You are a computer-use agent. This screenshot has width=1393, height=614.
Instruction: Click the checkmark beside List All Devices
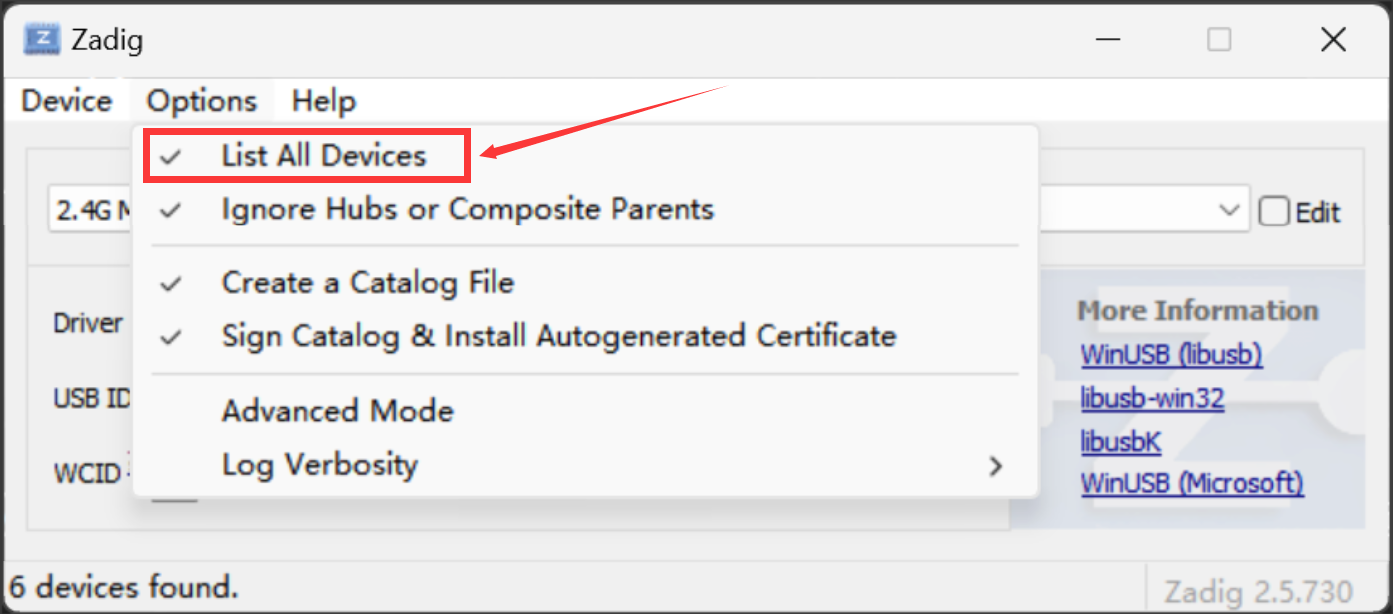[172, 157]
